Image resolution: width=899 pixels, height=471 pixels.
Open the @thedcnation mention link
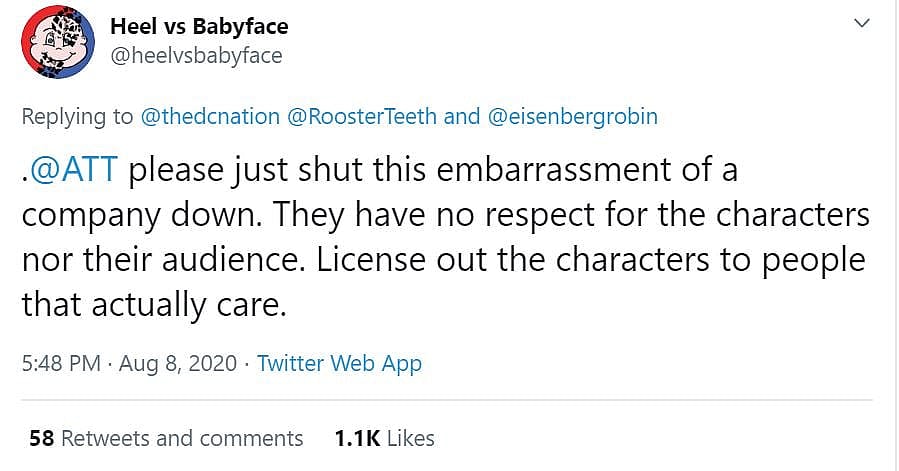pyautogui.click(x=210, y=116)
